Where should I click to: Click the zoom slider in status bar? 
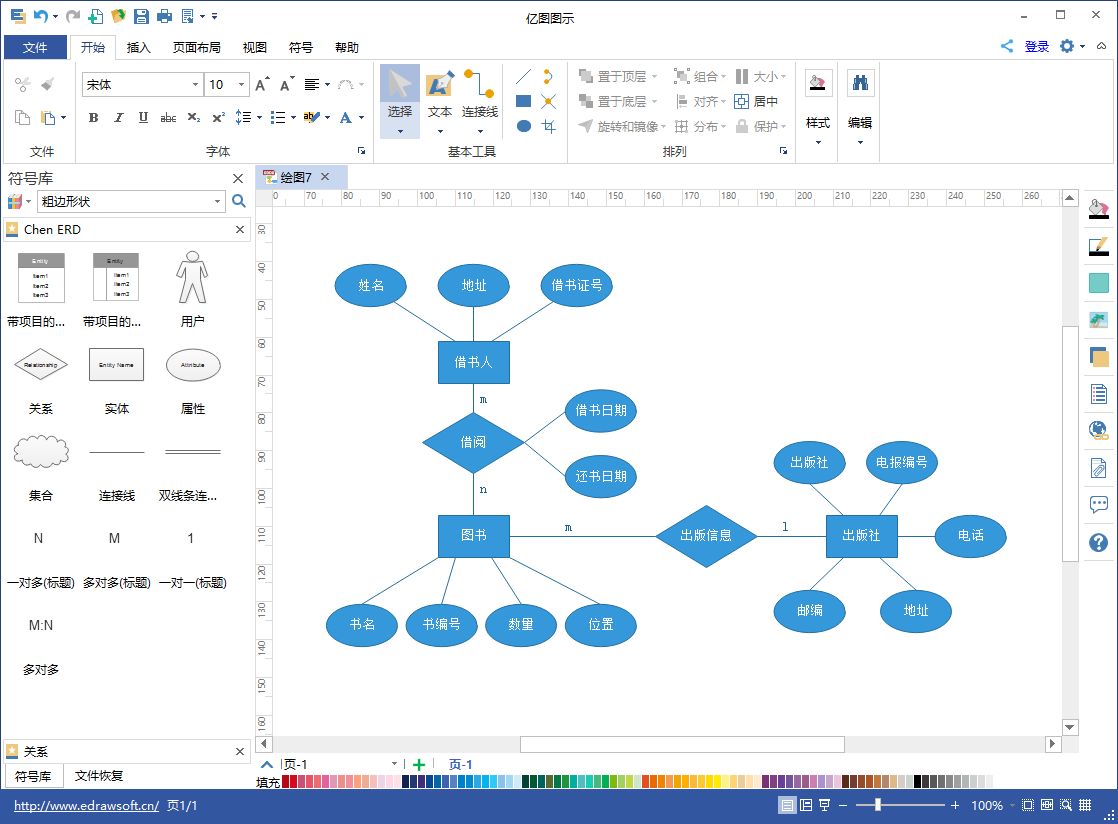878,805
